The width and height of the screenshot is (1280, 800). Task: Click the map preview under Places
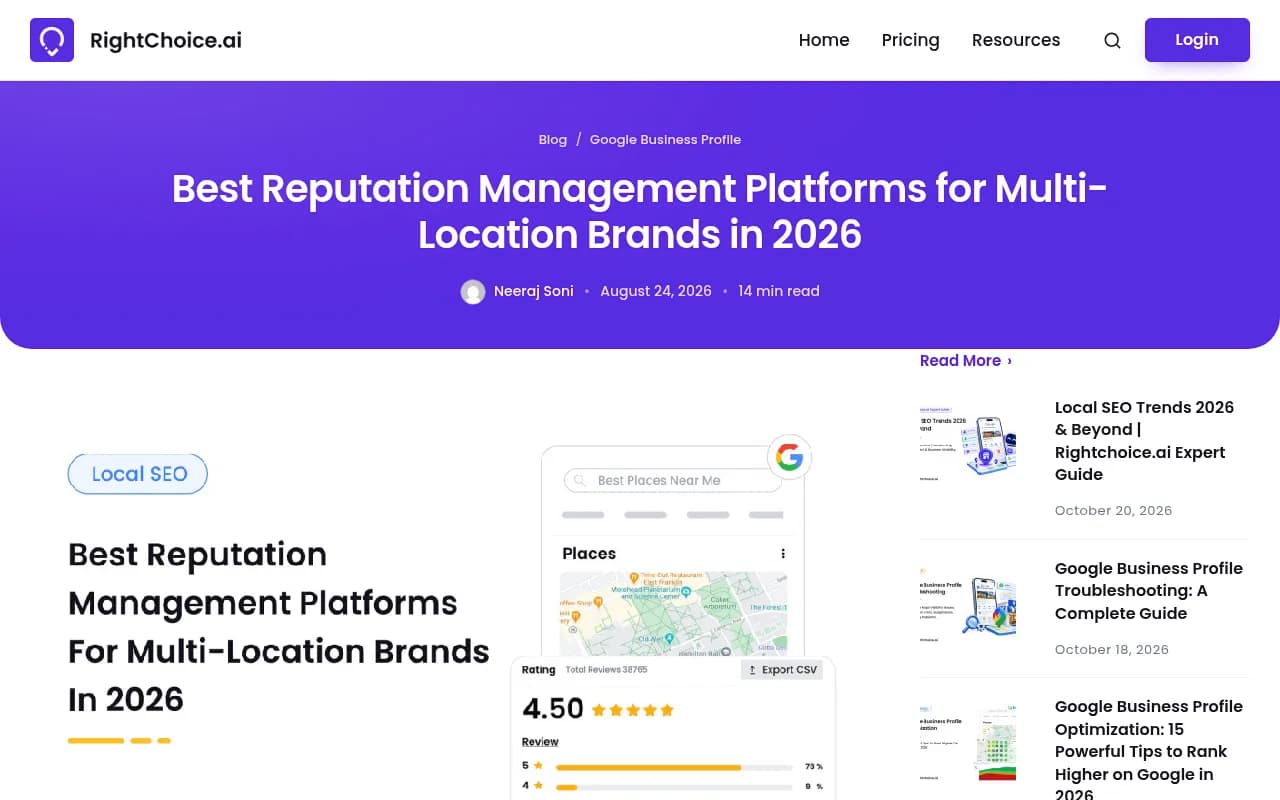[673, 613]
